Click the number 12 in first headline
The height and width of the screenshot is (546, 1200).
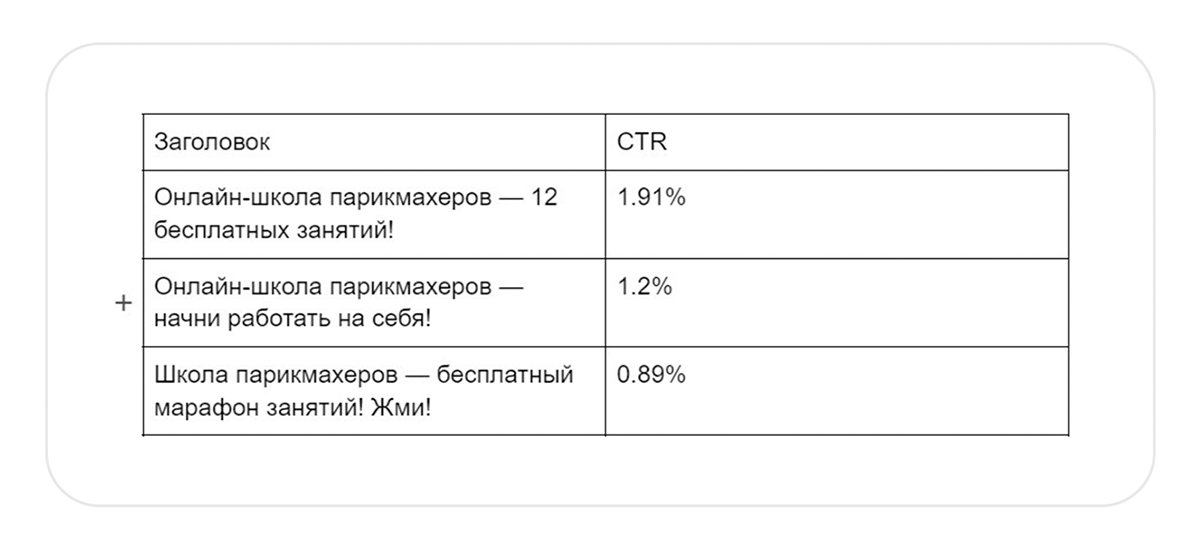tap(544, 198)
